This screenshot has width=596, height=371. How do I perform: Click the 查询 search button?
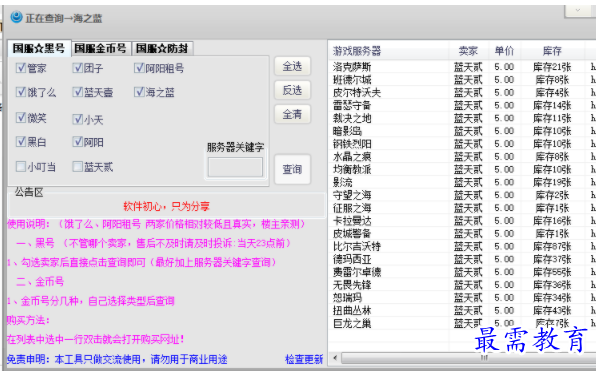(x=292, y=169)
